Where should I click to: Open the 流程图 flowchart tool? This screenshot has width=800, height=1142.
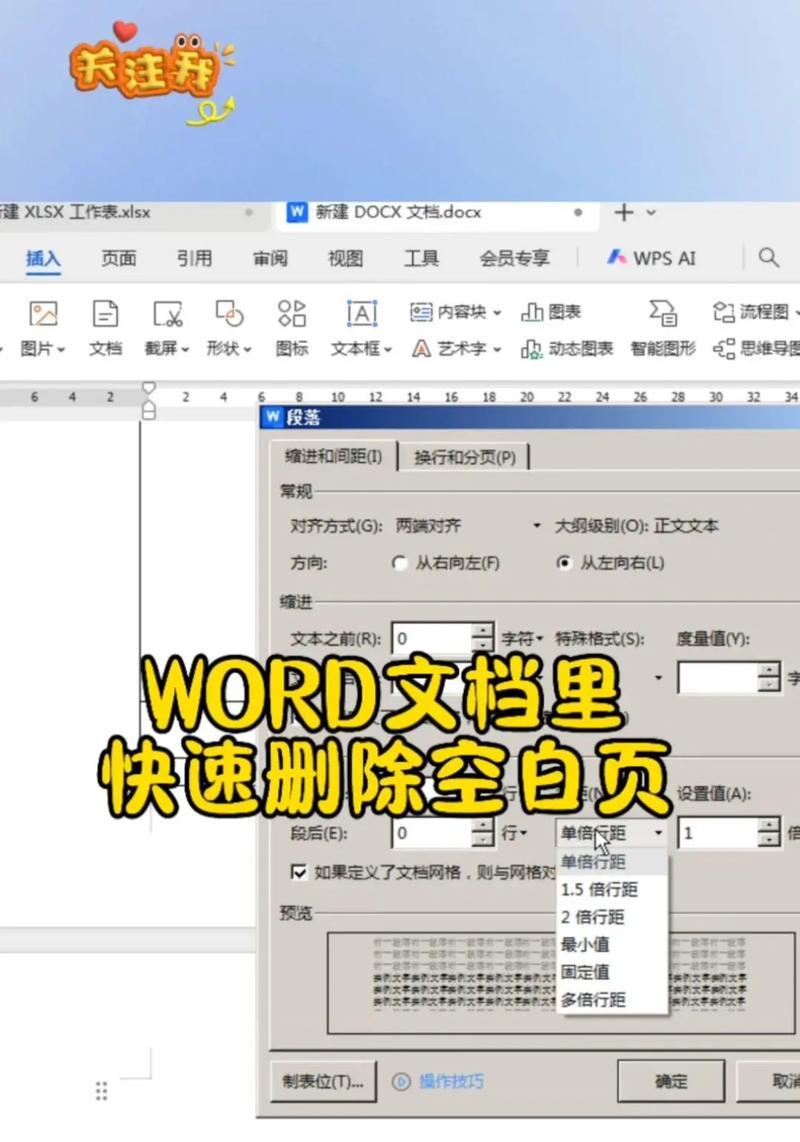[754, 312]
